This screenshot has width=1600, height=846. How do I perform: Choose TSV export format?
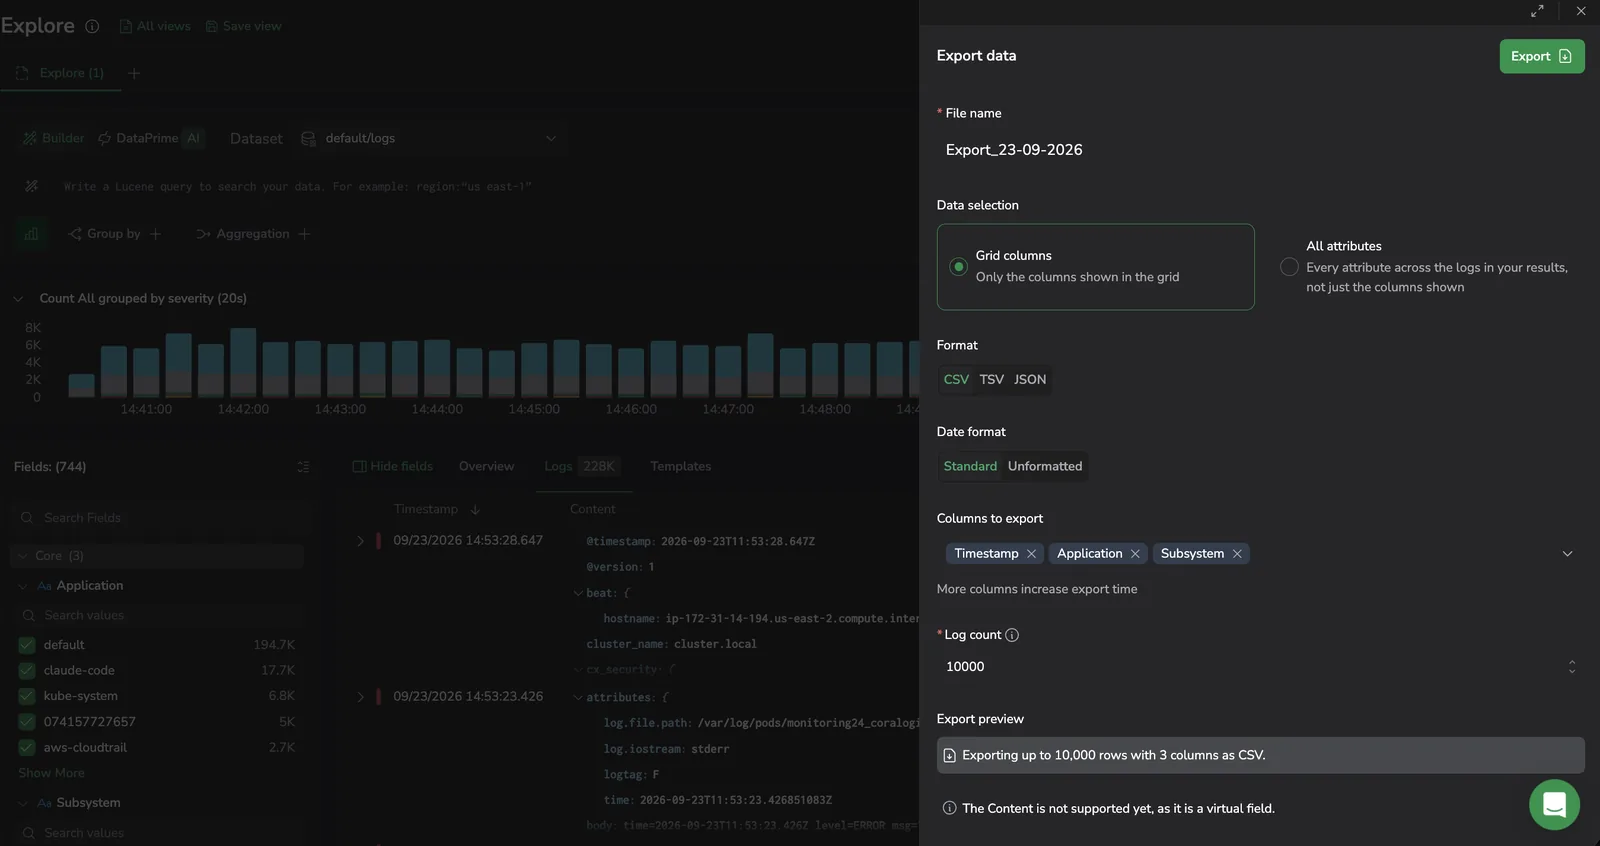[991, 380]
